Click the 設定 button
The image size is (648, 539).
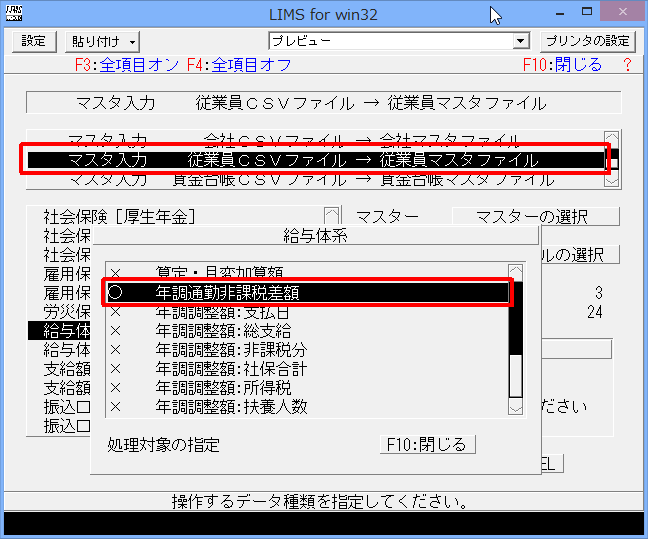coord(33,41)
